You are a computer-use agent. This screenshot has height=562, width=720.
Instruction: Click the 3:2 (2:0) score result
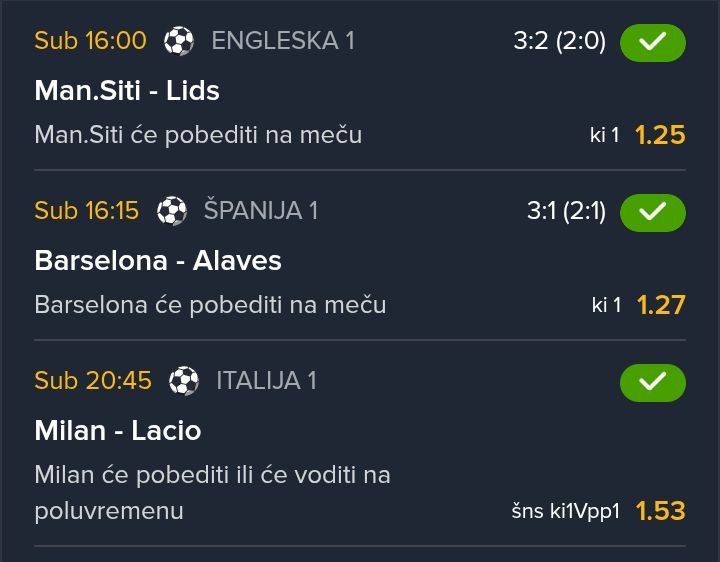pyautogui.click(x=559, y=41)
